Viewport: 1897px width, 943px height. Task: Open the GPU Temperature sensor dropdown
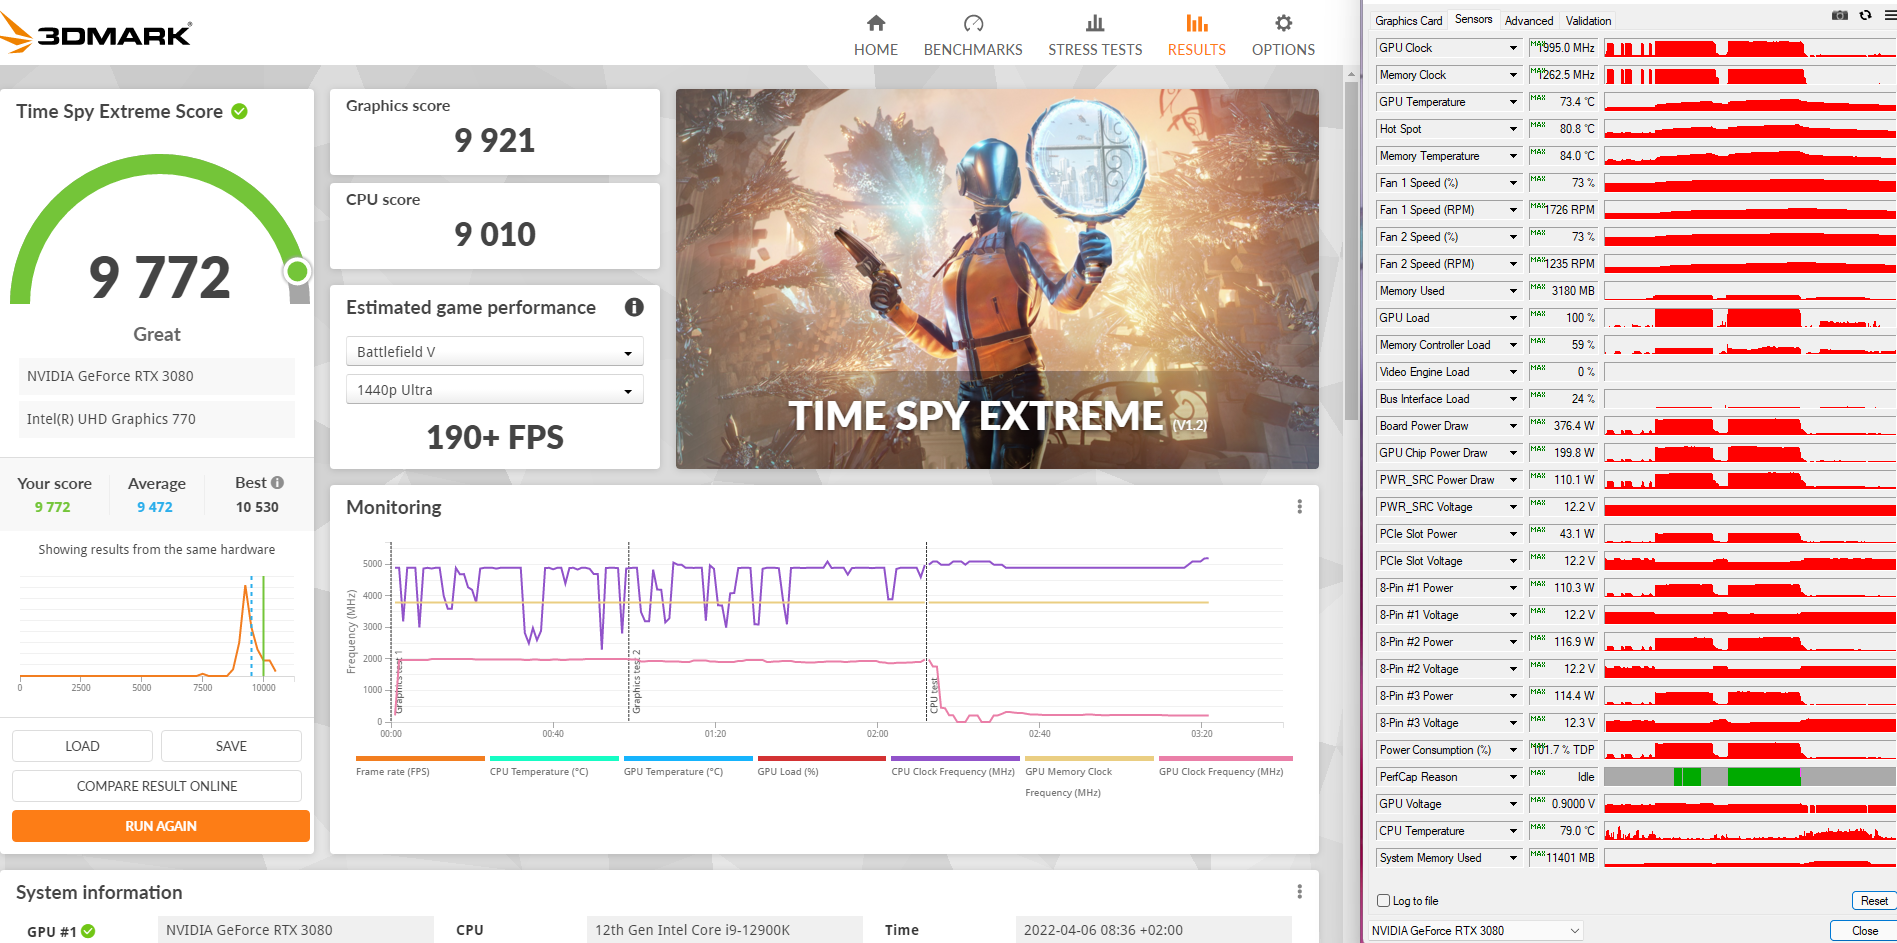point(1513,102)
